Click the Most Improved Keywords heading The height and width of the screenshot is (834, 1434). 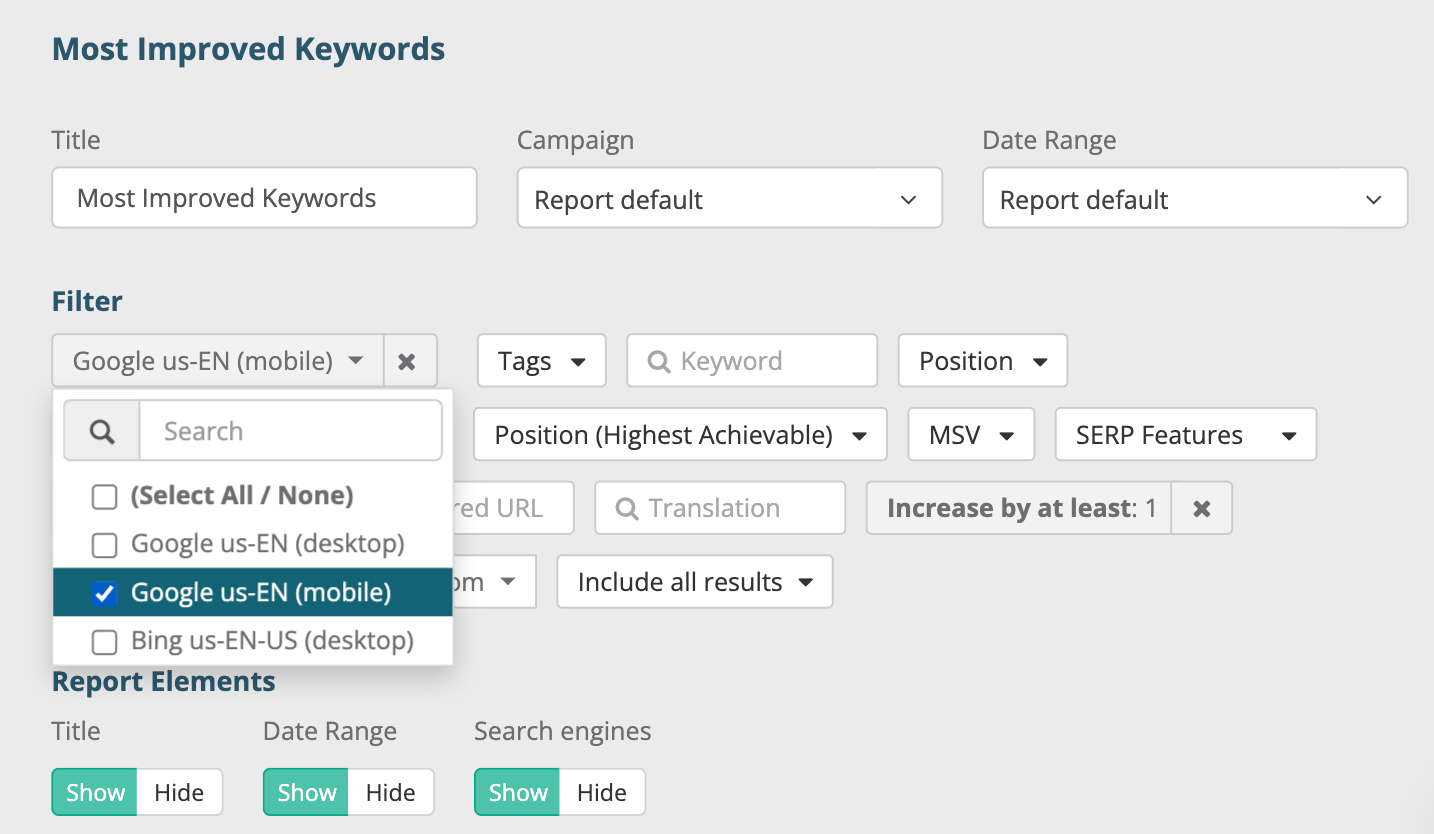pyautogui.click(x=248, y=49)
